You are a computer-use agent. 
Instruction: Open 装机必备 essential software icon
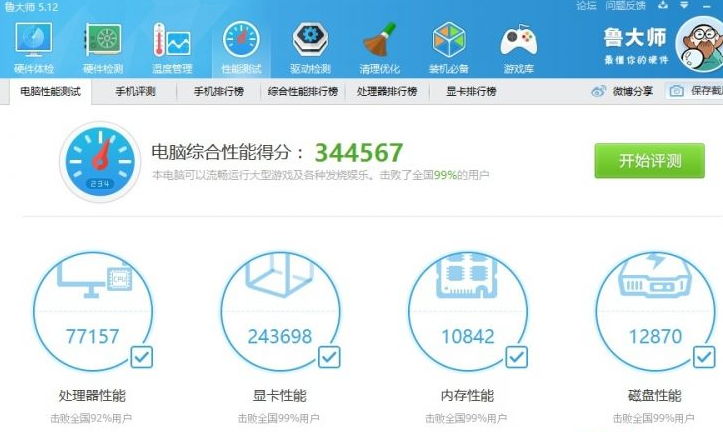coord(449,40)
